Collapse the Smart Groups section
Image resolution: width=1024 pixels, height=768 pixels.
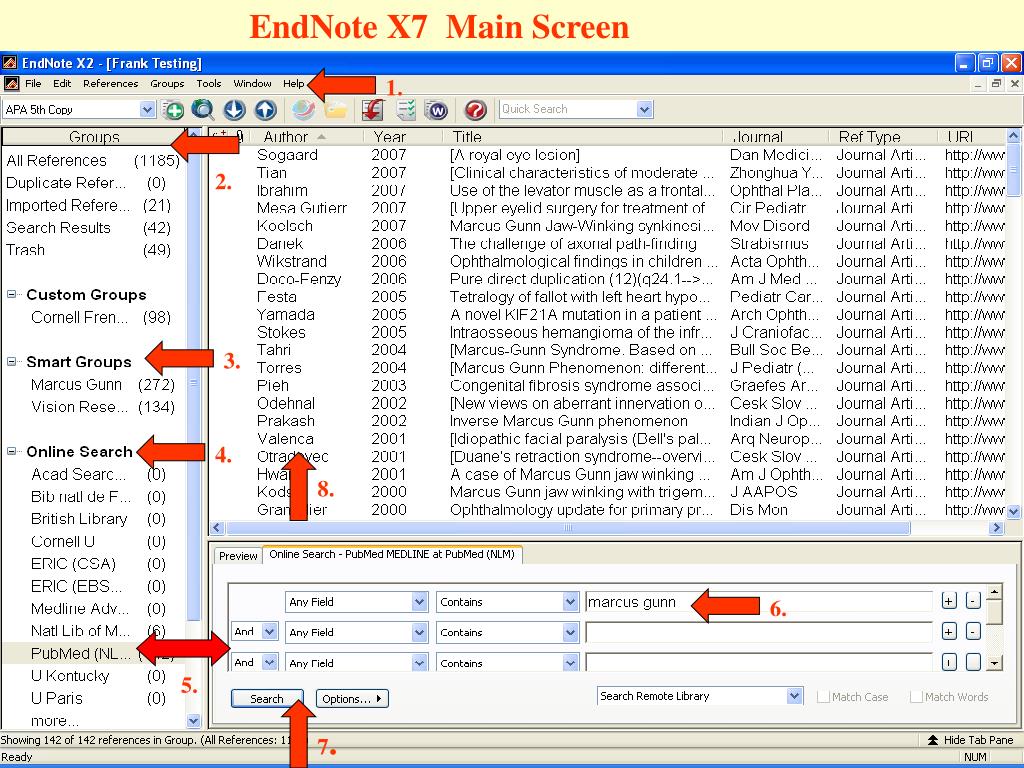click(x=11, y=361)
